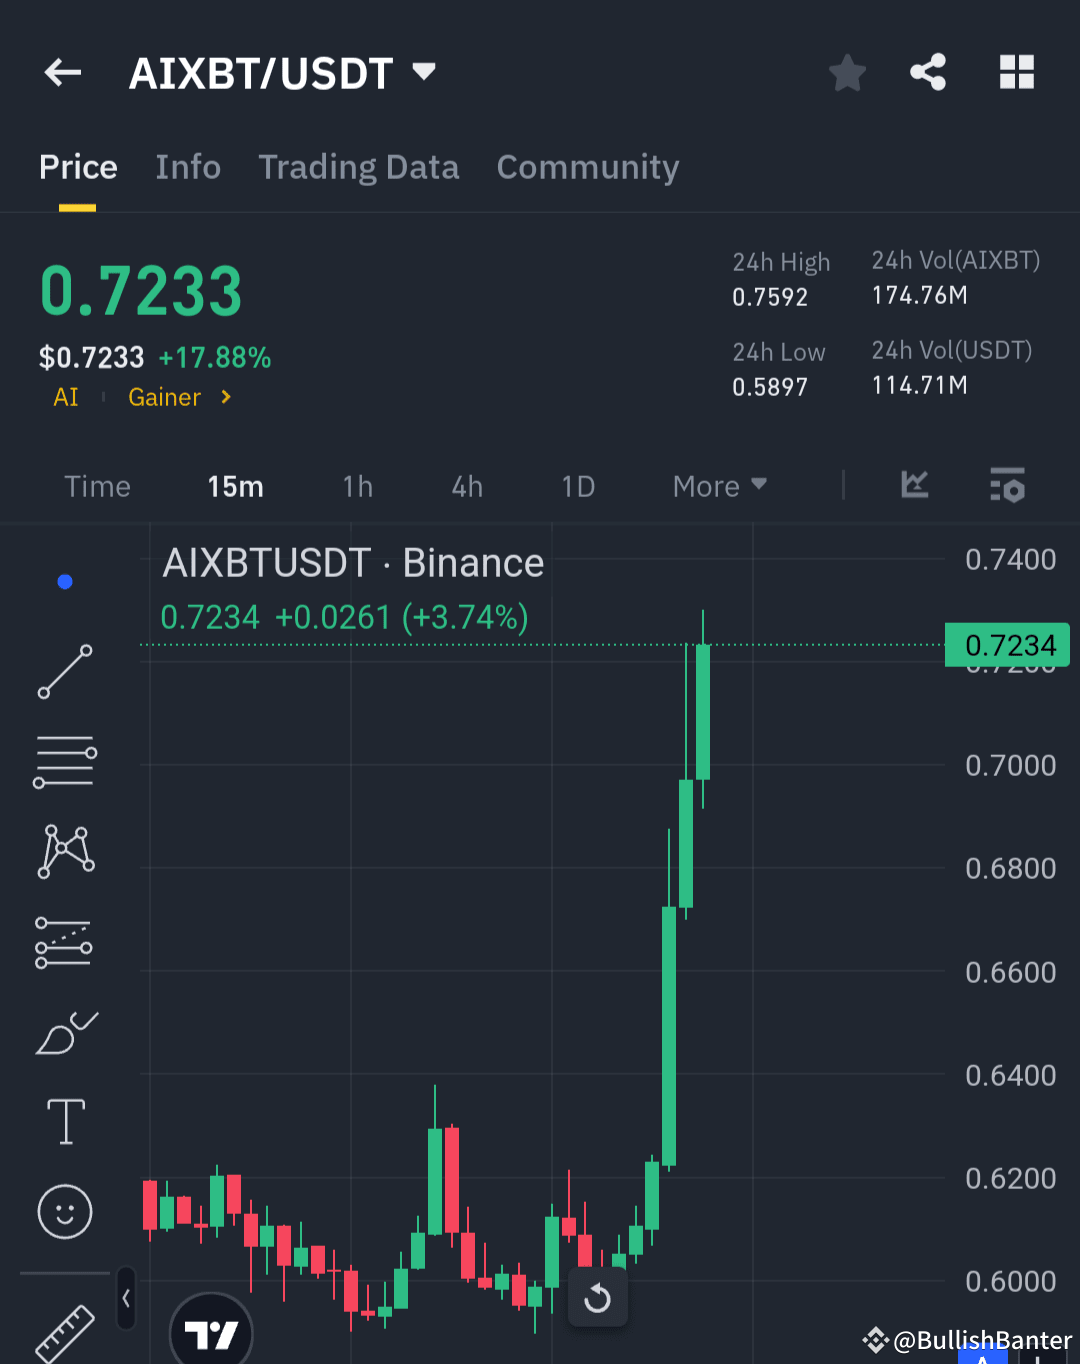Toggle the chart style view

coord(914,486)
